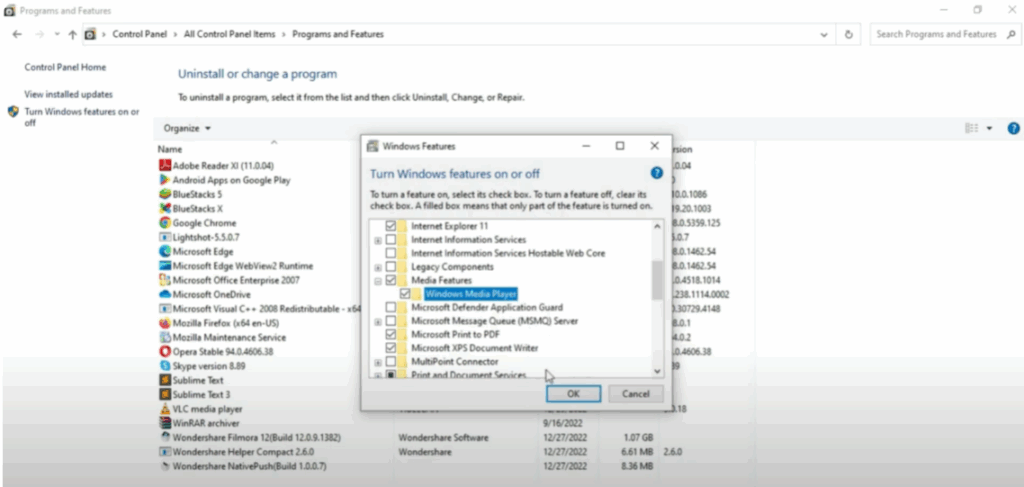The width and height of the screenshot is (1024, 487).
Task: Click the Lightshot-5.5.0.7 icon
Action: [x=165, y=238]
